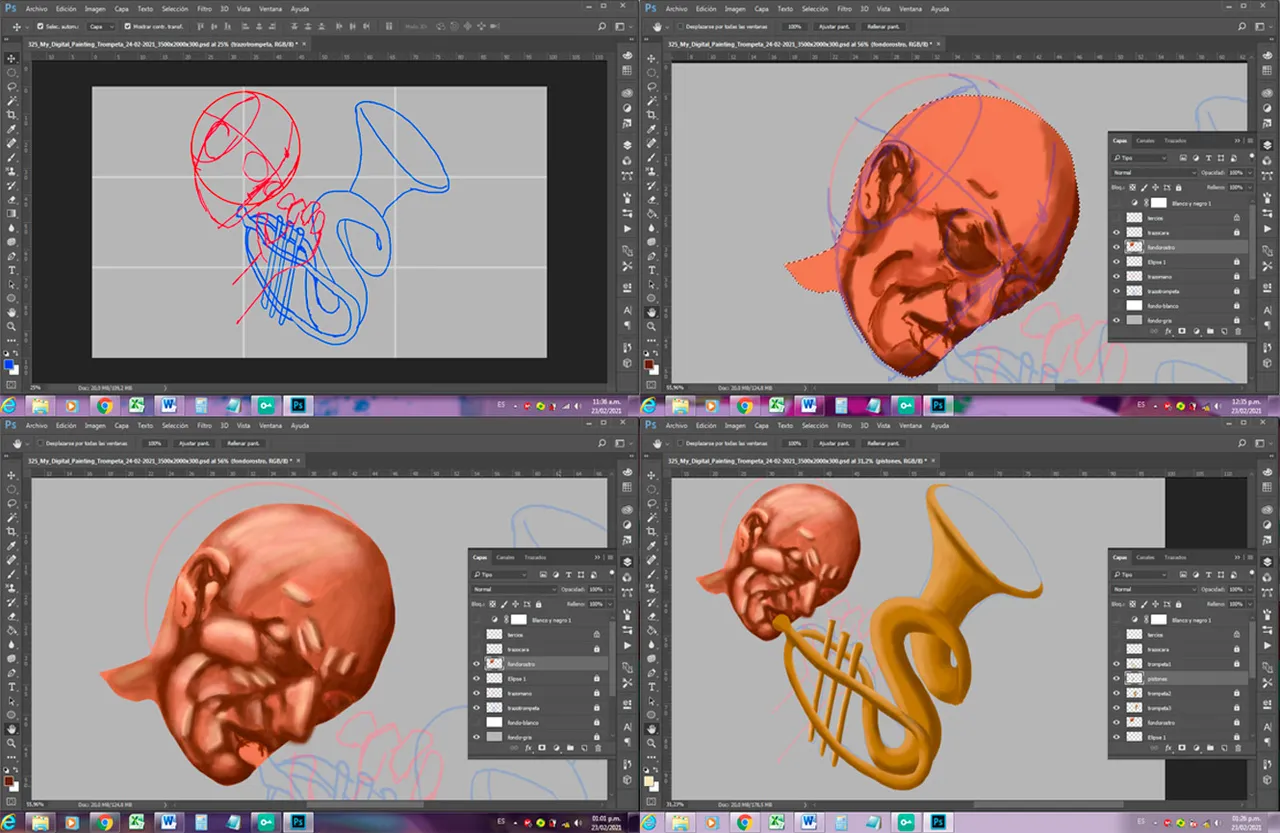Switch to Canales tab in top-right window
This screenshot has width=1280, height=833.
click(1145, 141)
